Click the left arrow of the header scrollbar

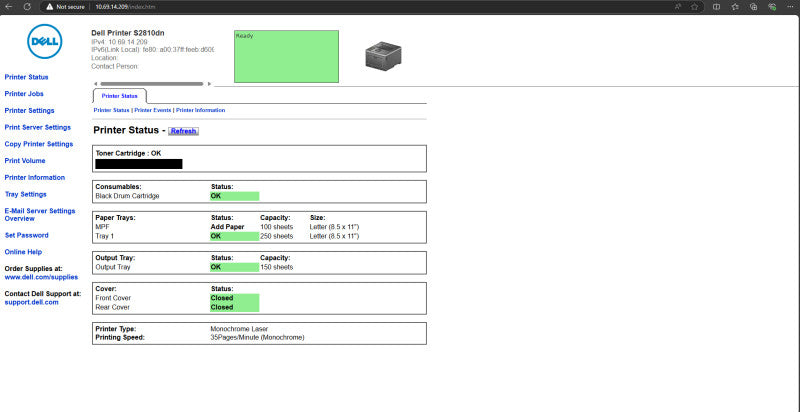click(x=95, y=84)
